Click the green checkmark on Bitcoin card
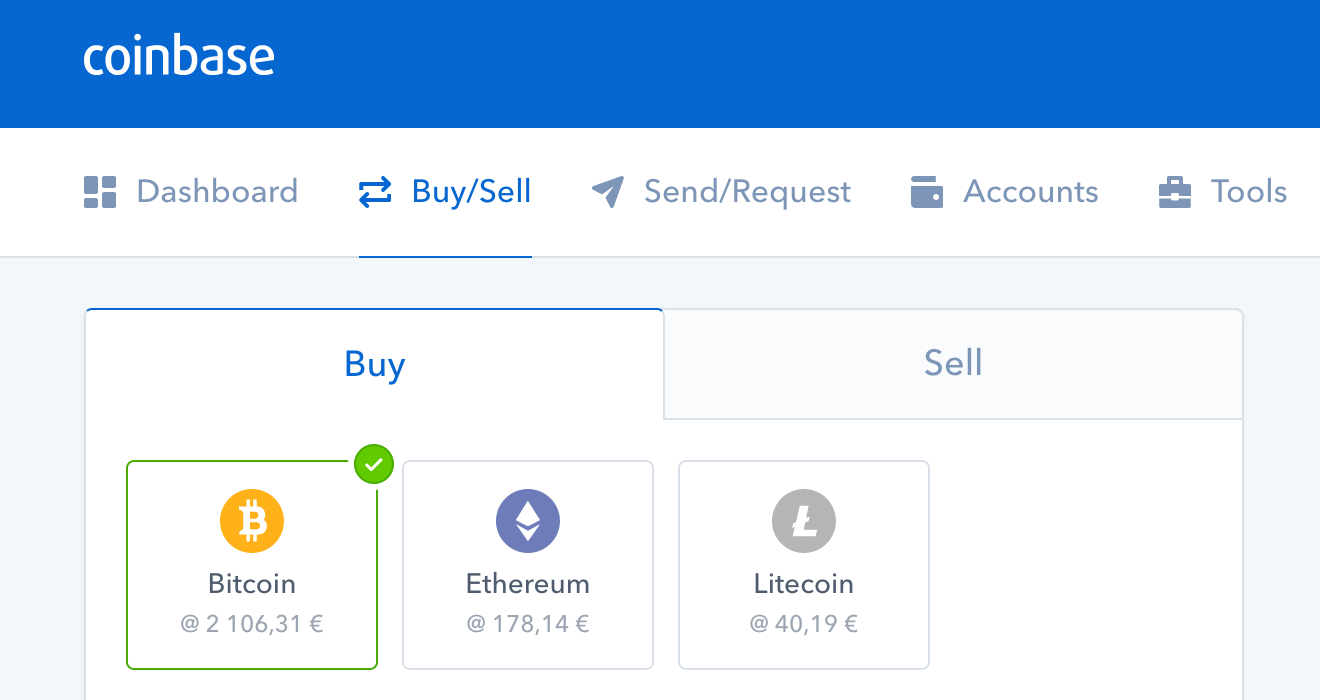This screenshot has width=1320, height=700. click(374, 464)
